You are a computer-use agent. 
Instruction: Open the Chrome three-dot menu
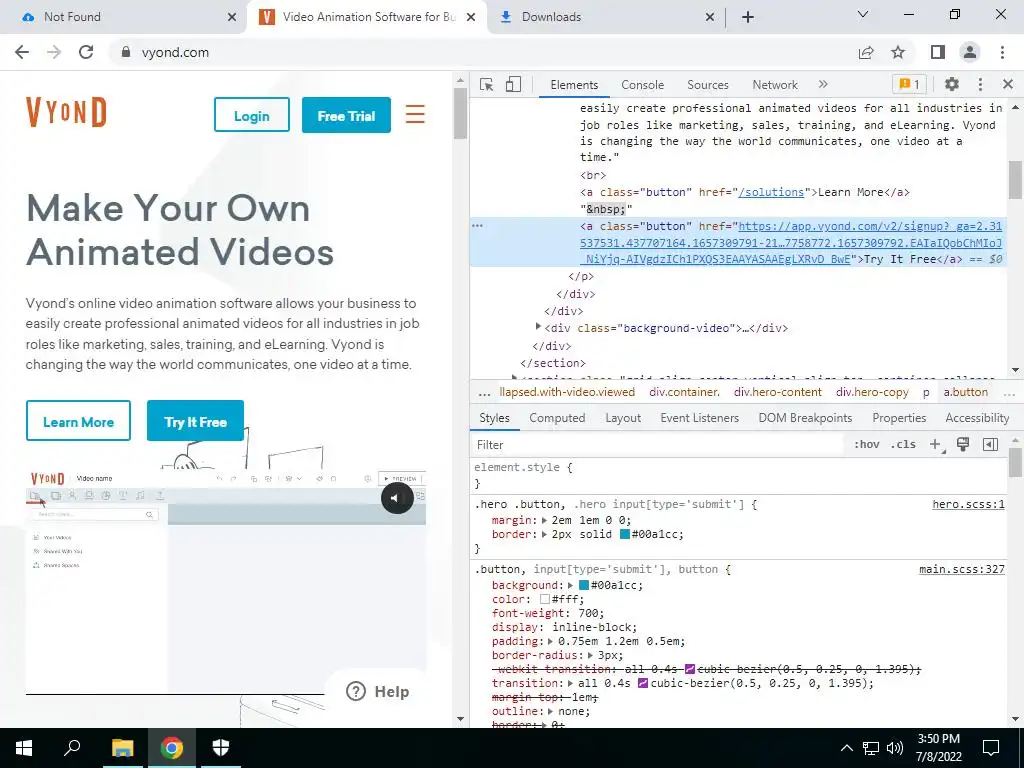(1002, 52)
